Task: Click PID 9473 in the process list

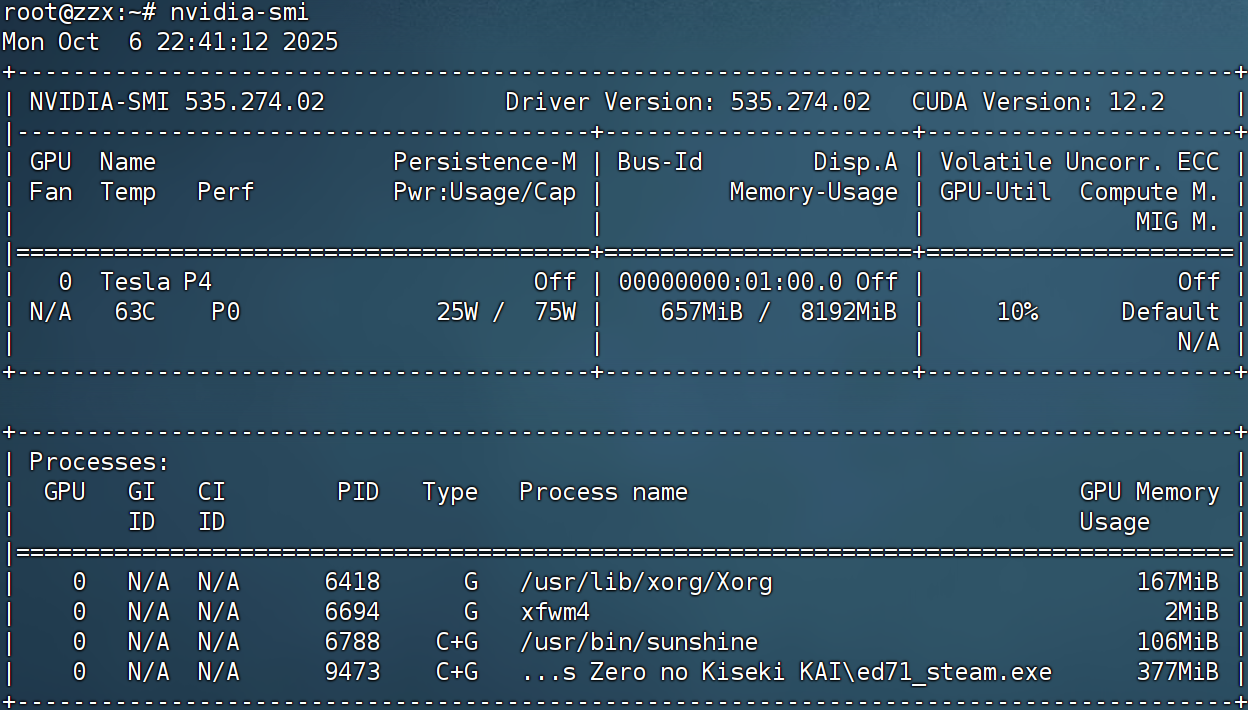Action: tap(352, 672)
